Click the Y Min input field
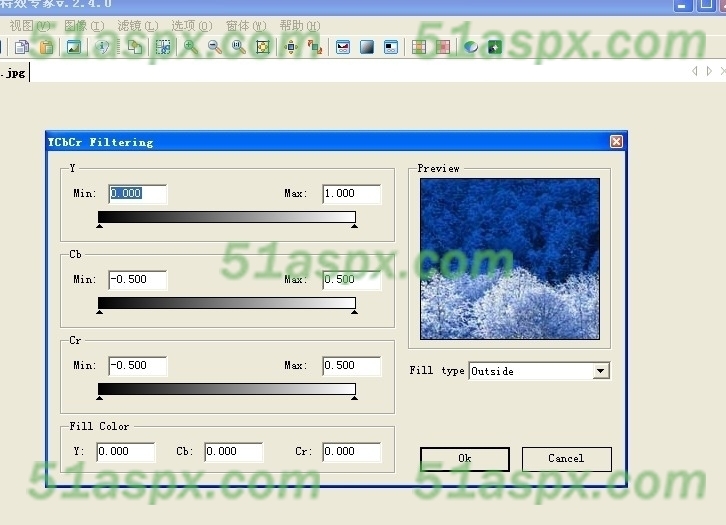This screenshot has height=525, width=726. (138, 194)
